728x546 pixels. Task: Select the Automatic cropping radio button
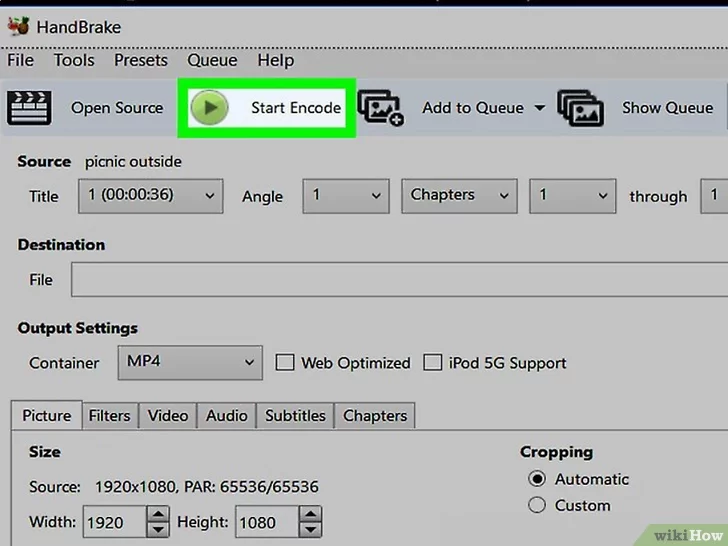tap(537, 479)
